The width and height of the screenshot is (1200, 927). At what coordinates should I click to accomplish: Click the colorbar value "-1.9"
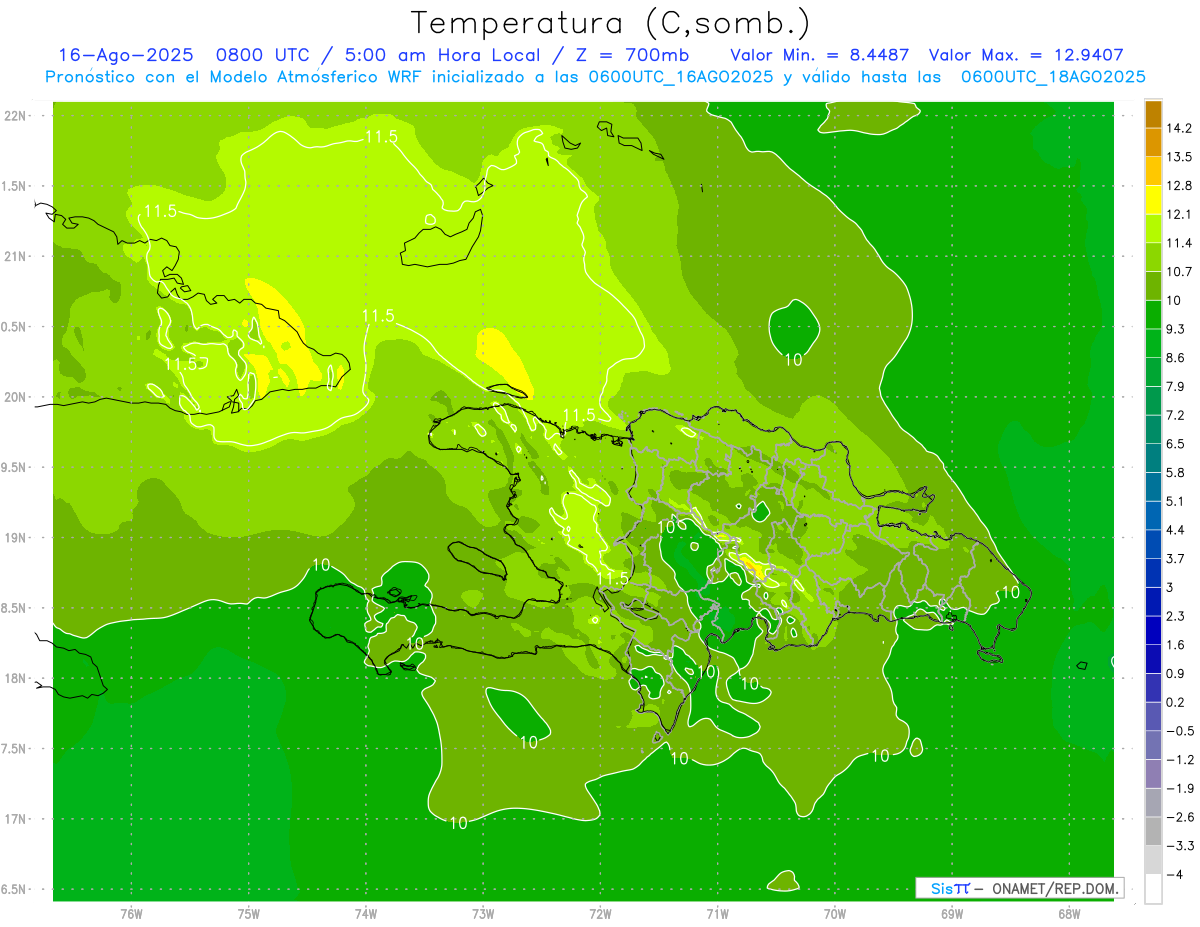(1179, 789)
